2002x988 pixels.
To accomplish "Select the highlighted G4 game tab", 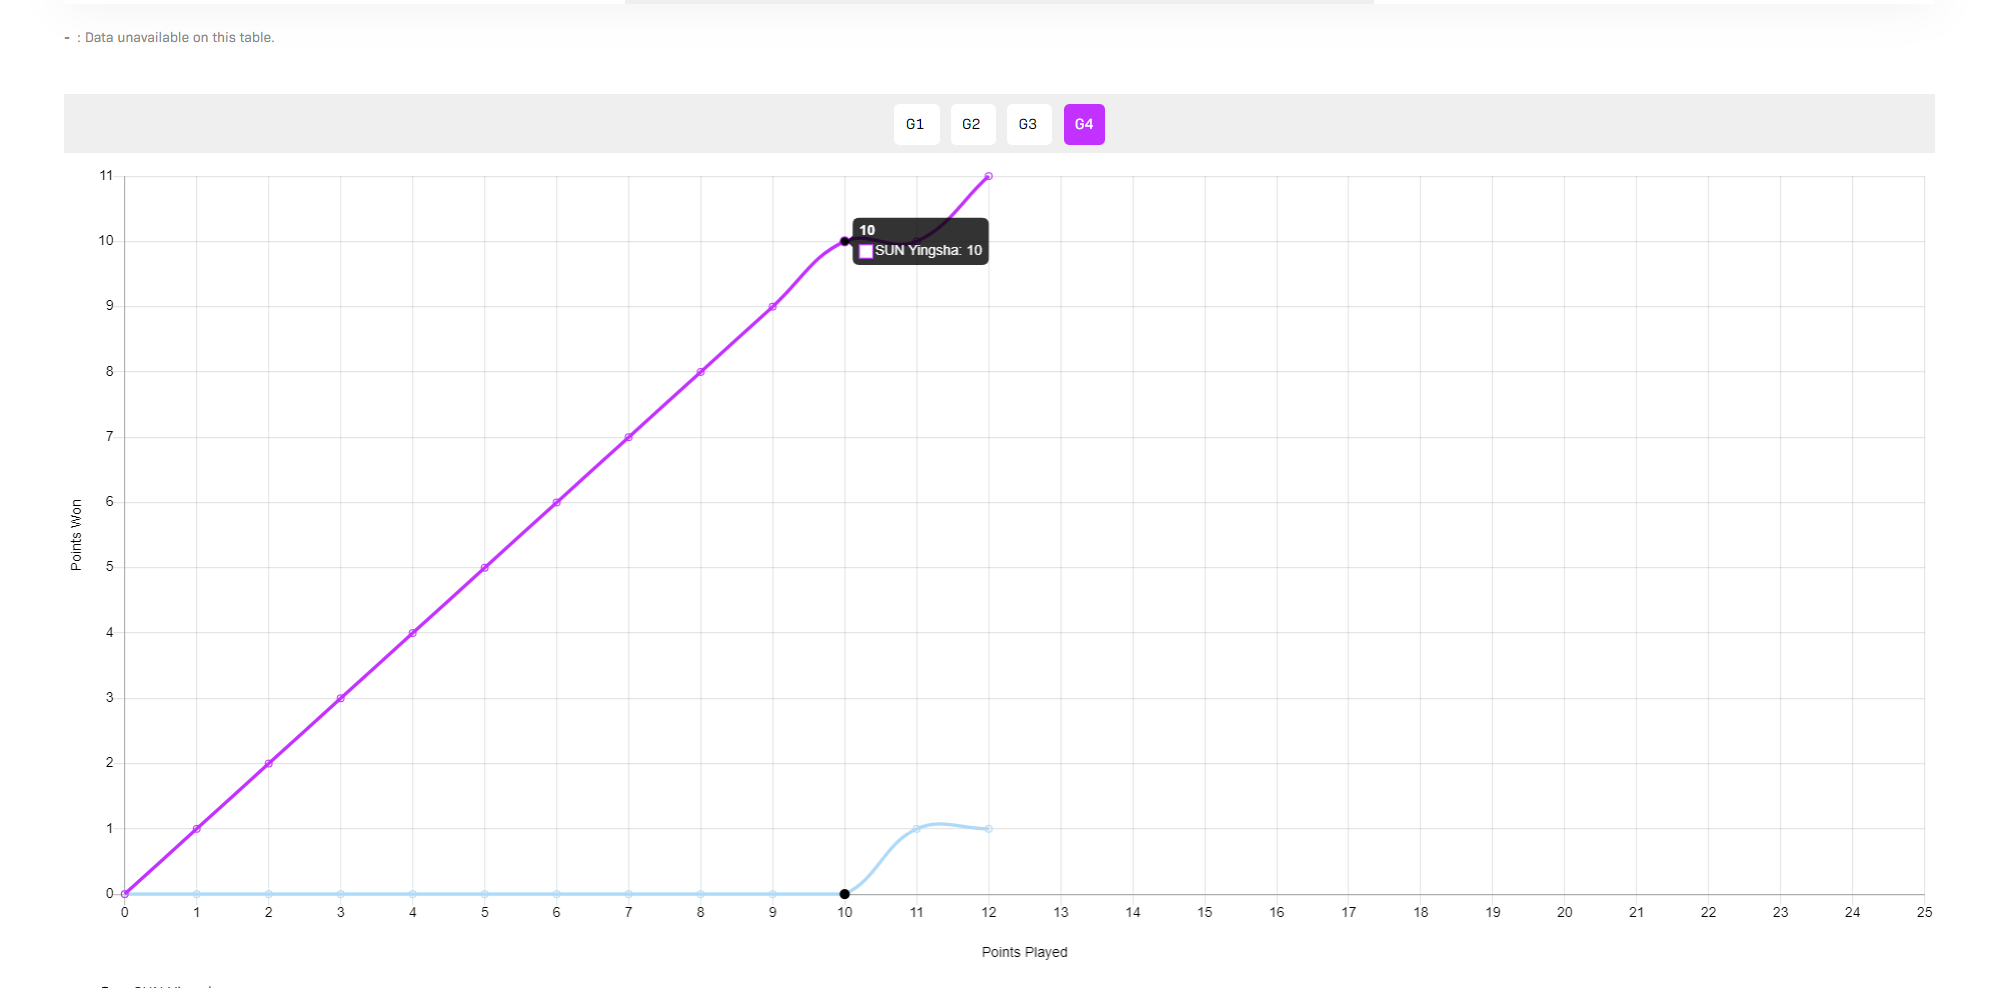I will point(1084,125).
